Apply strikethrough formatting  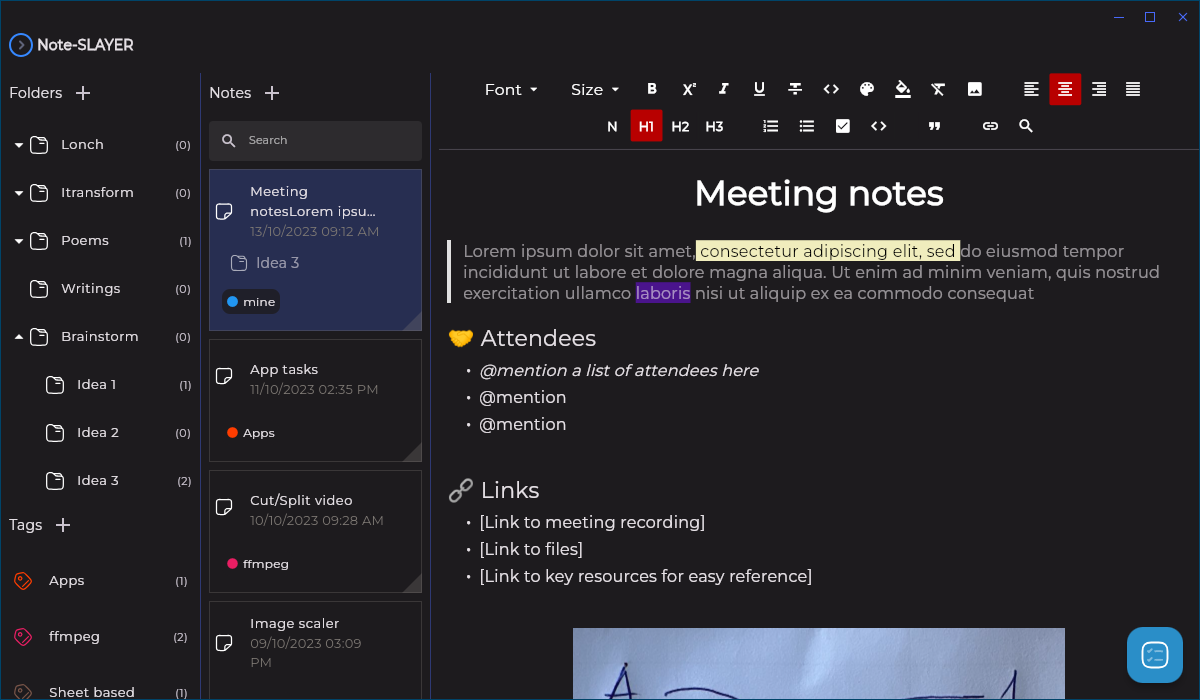pyautogui.click(x=795, y=89)
